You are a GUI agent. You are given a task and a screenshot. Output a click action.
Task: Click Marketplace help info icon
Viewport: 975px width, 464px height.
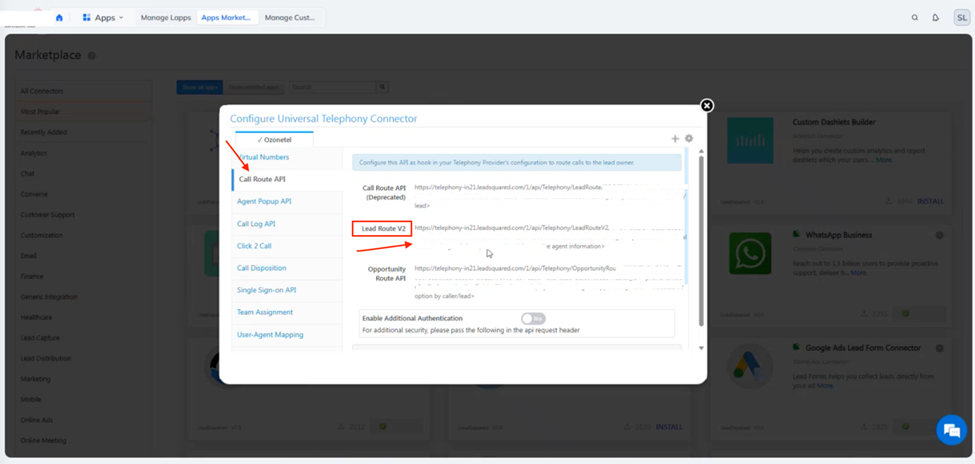click(x=92, y=56)
